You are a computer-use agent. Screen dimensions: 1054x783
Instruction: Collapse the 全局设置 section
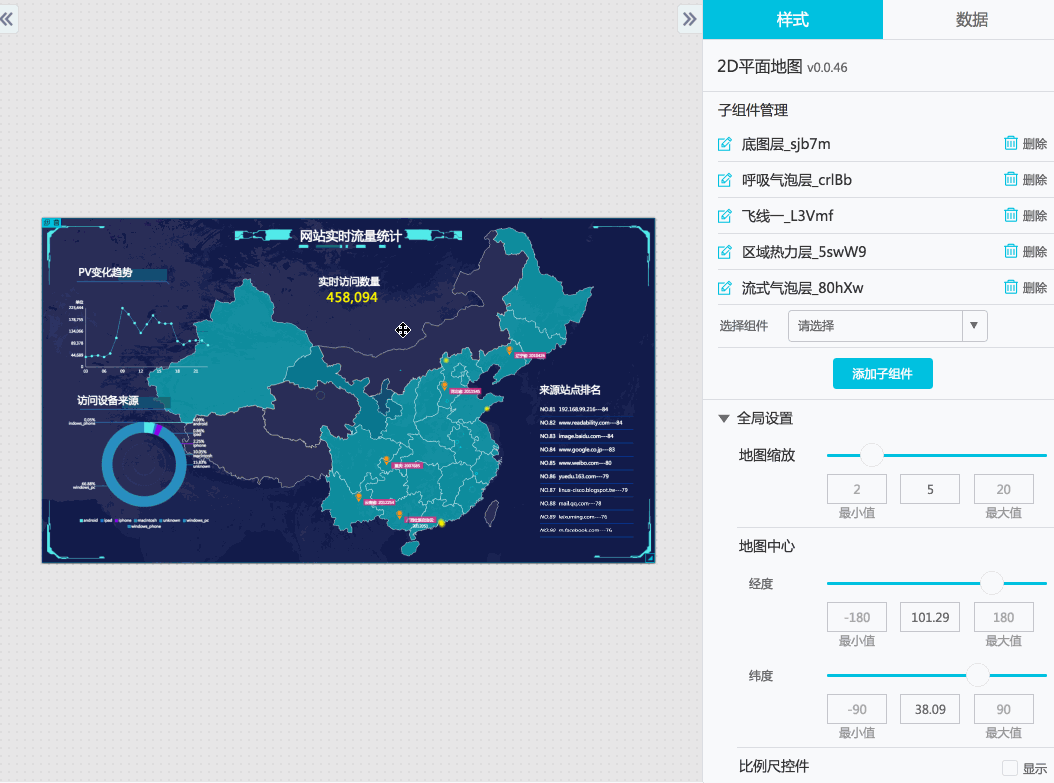[x=724, y=419]
